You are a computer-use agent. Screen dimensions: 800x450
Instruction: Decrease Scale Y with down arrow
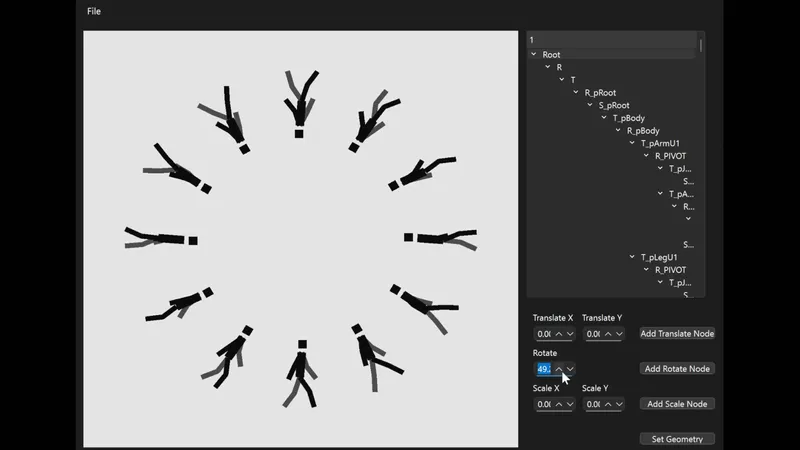pyautogui.click(x=619, y=404)
